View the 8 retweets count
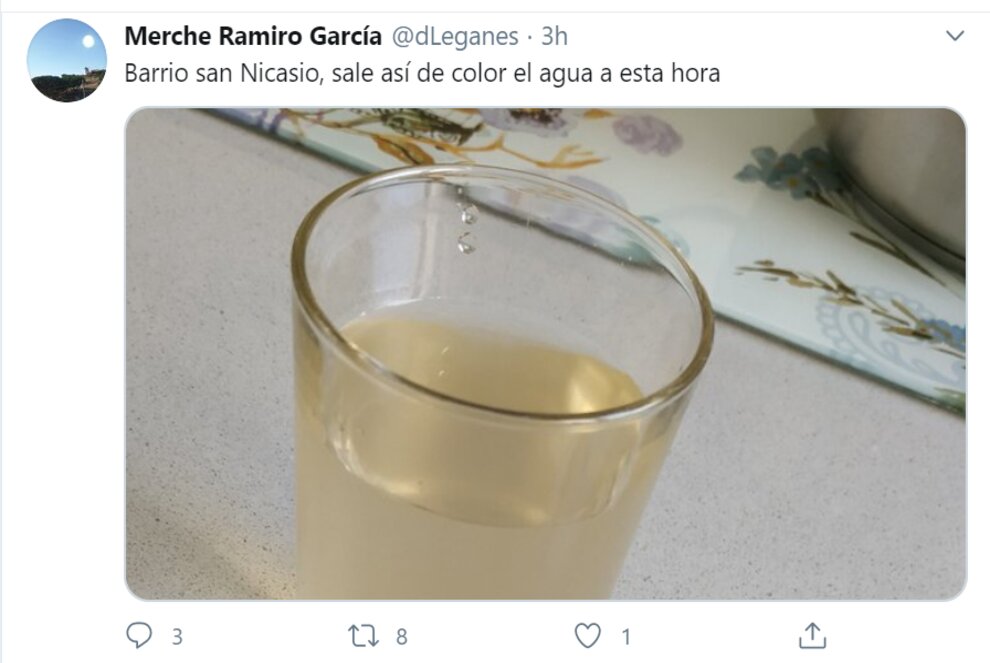Screen dimensions: 990x663 coord(402,636)
